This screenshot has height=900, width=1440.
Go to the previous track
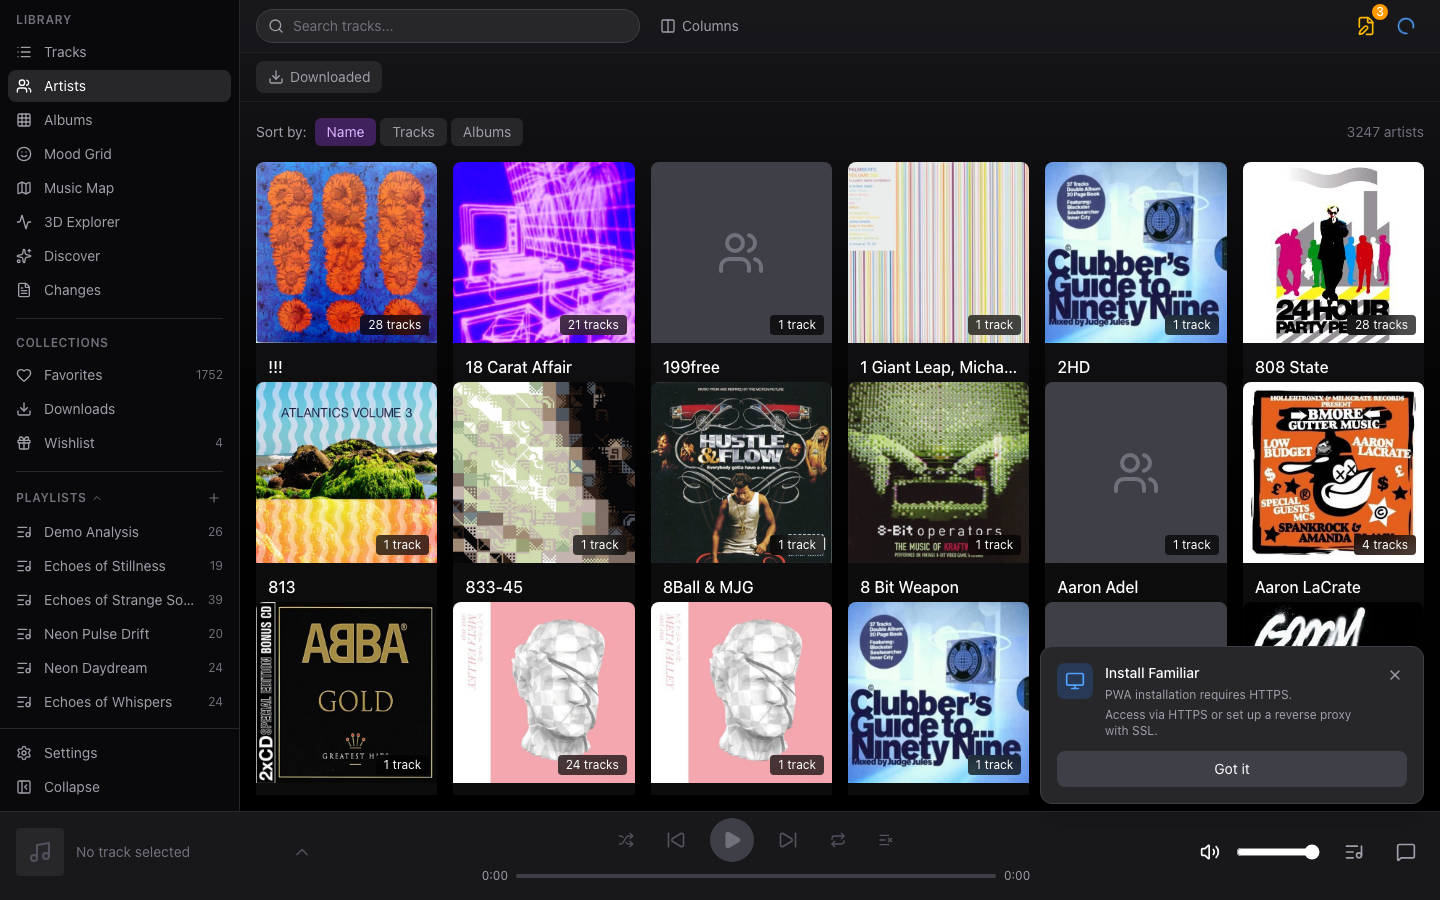coord(676,840)
